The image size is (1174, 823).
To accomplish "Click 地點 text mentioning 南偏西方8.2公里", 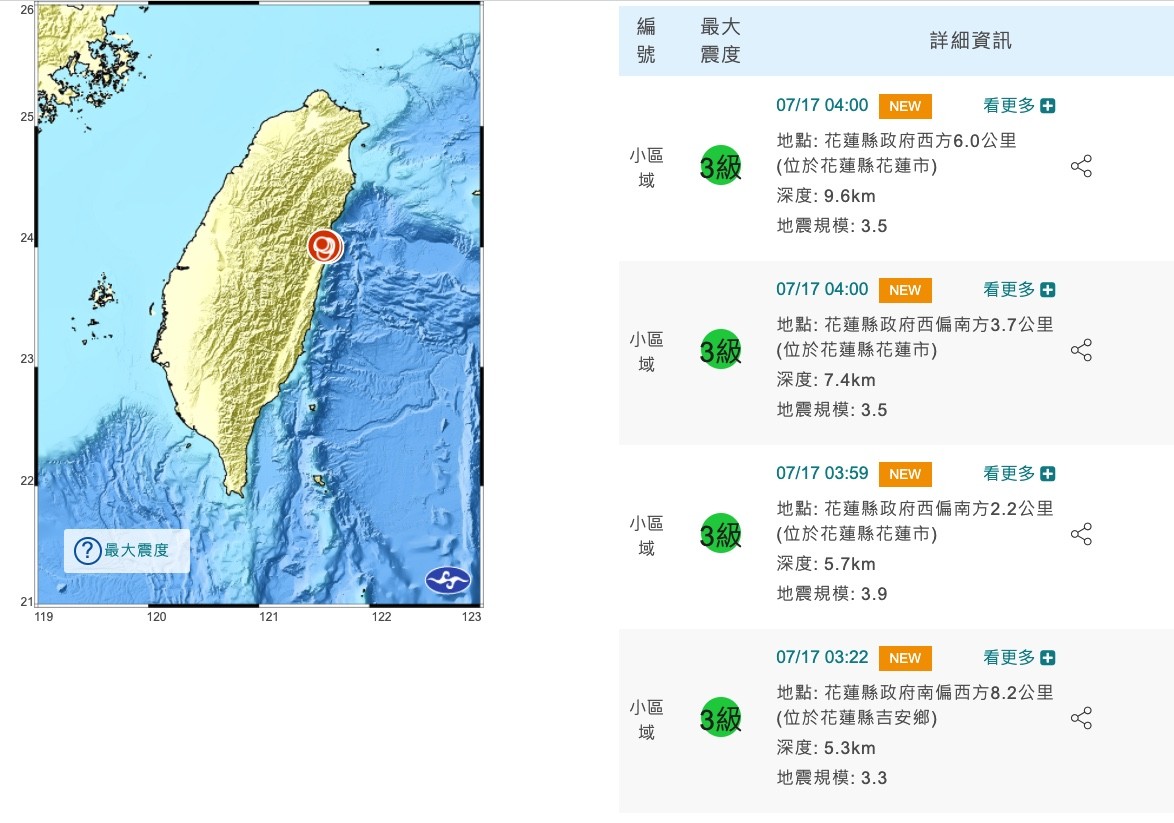I will pyautogui.click(x=915, y=693).
